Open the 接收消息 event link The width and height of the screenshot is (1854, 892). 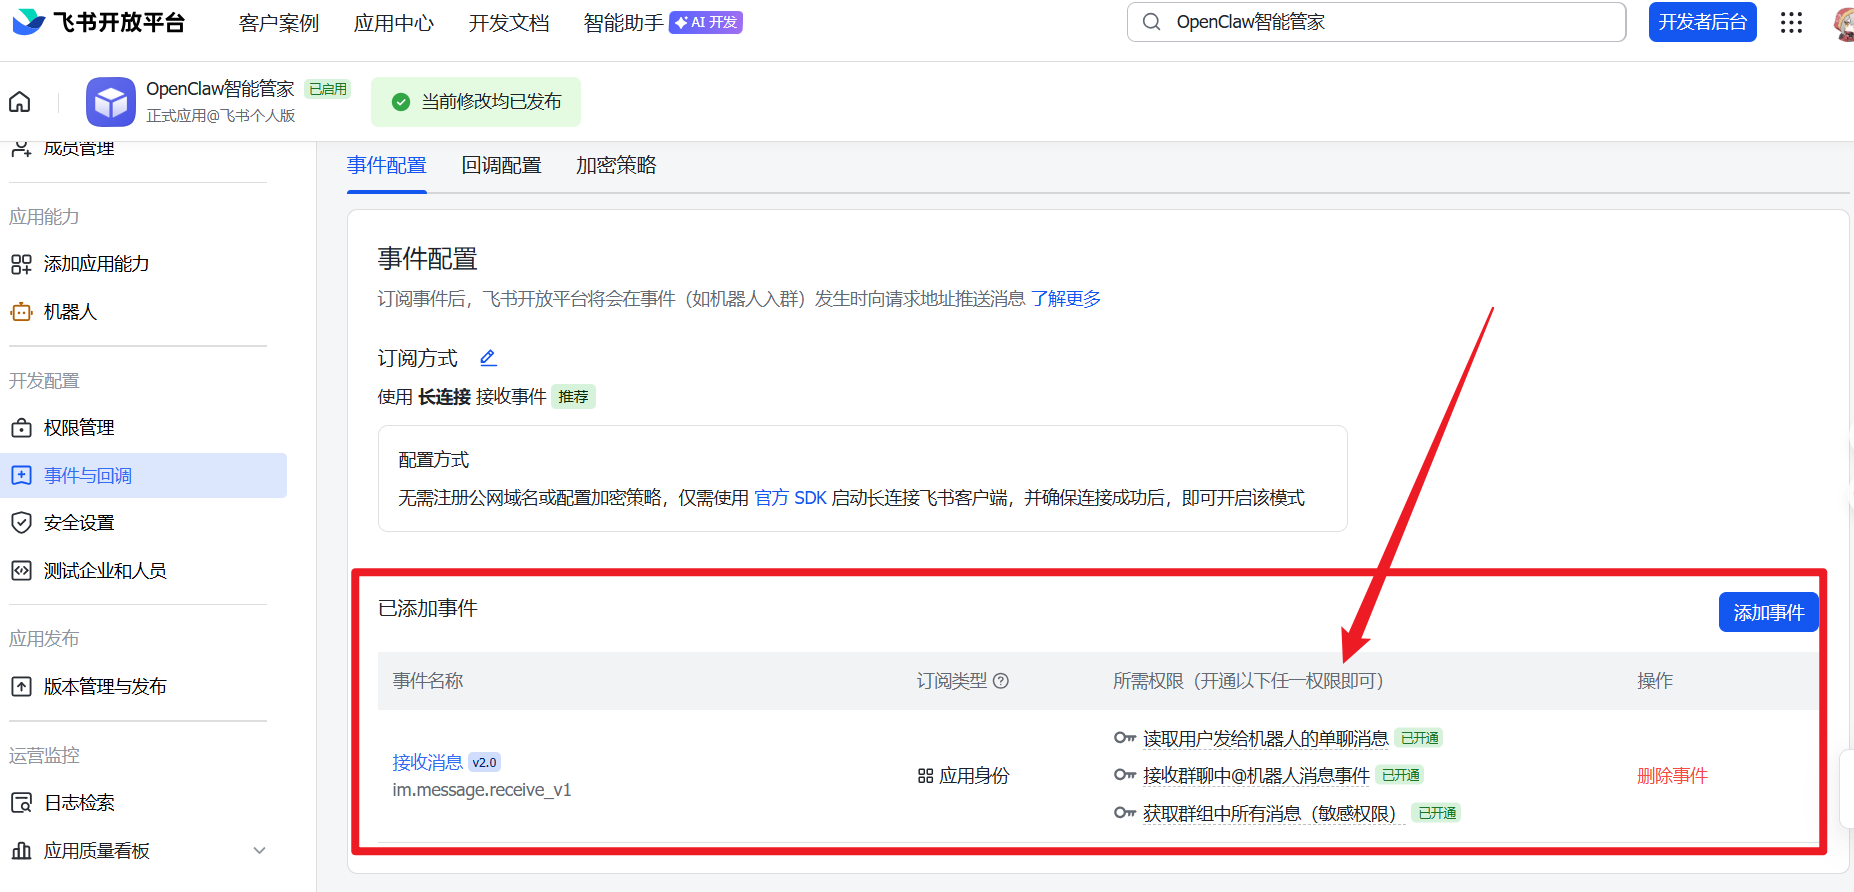pyautogui.click(x=428, y=762)
